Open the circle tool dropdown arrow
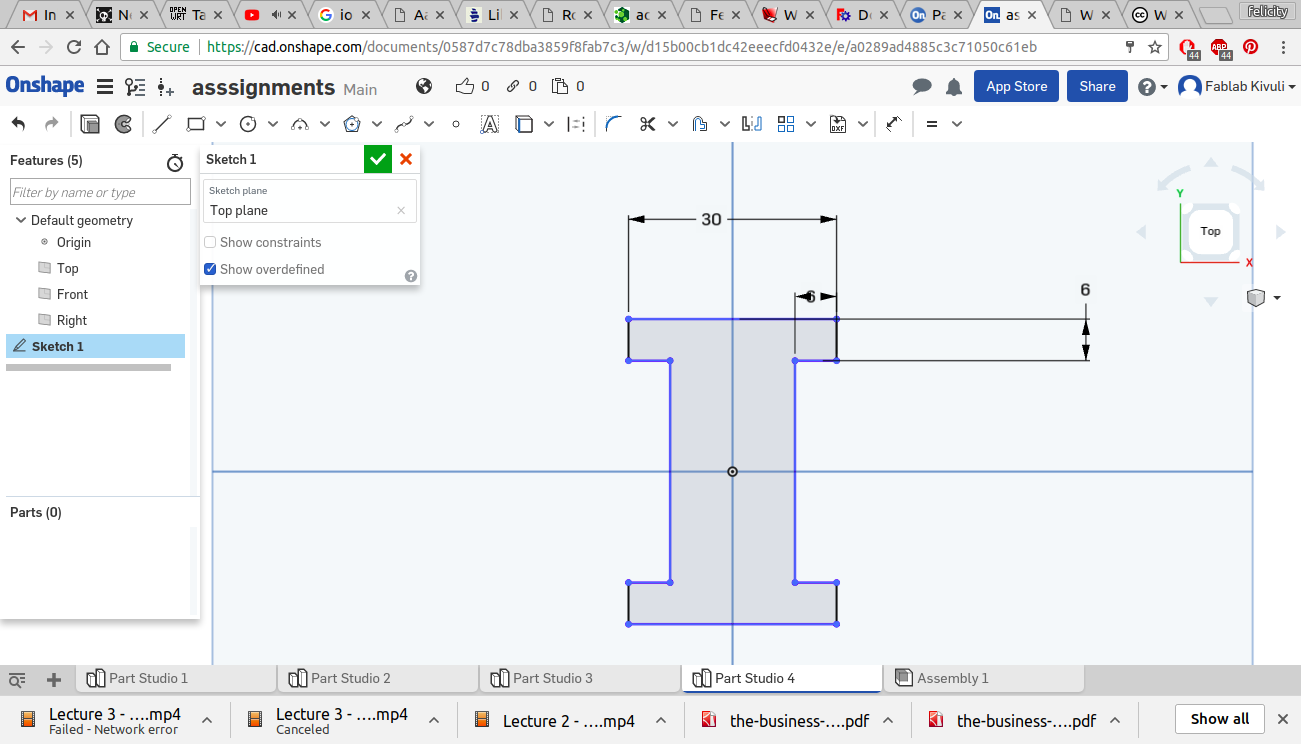This screenshot has width=1301, height=744. 273,124
